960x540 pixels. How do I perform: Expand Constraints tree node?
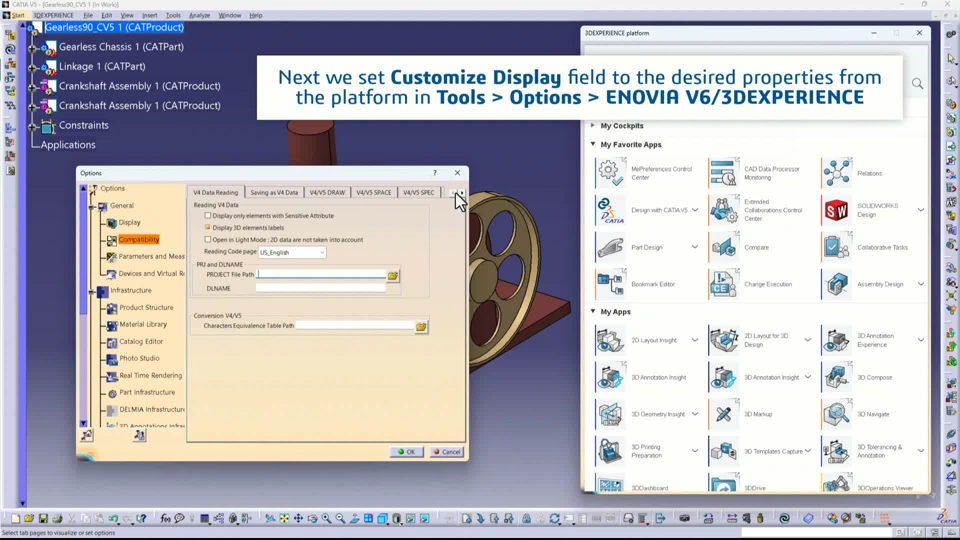[32, 126]
